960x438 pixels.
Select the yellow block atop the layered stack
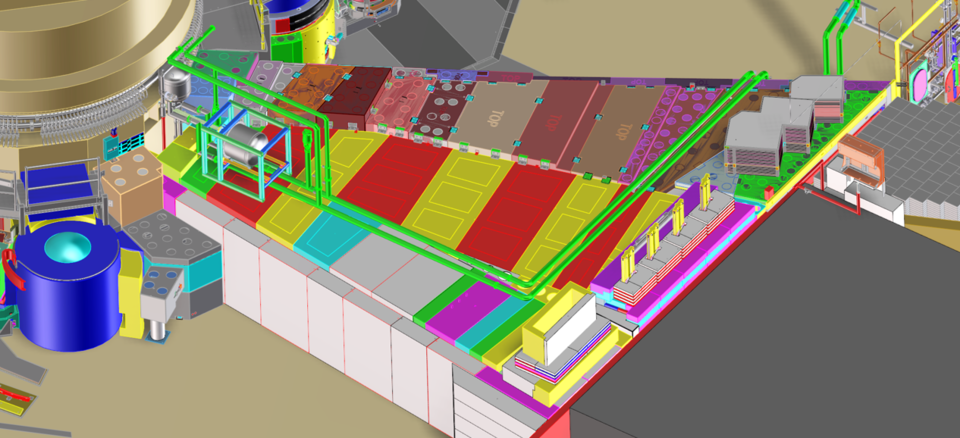(x=564, y=320)
